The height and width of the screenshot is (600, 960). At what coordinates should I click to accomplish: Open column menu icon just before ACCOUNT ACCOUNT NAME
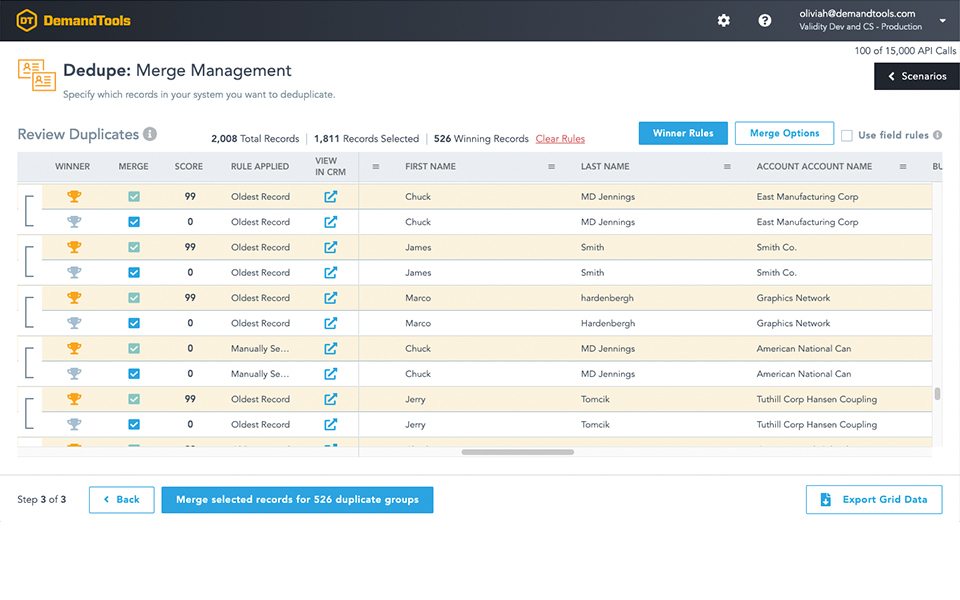coord(727,167)
